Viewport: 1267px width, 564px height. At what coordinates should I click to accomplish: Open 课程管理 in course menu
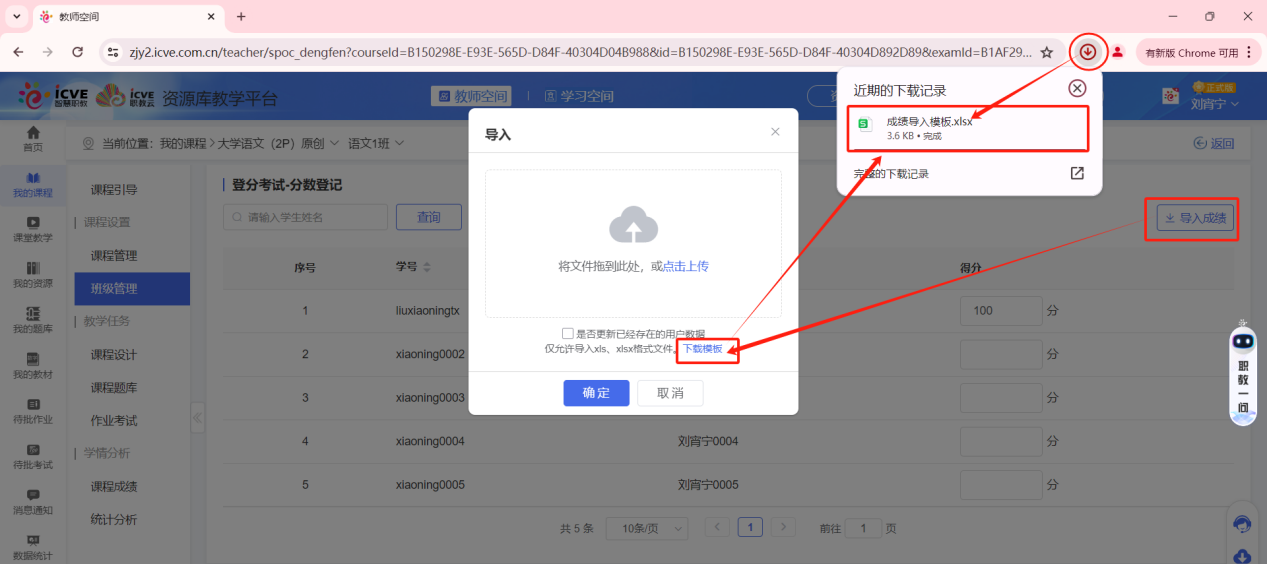[x=114, y=256]
